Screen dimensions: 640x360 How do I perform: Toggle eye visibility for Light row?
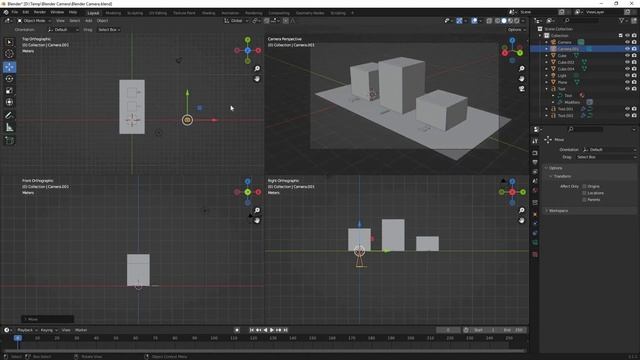(x=627, y=76)
